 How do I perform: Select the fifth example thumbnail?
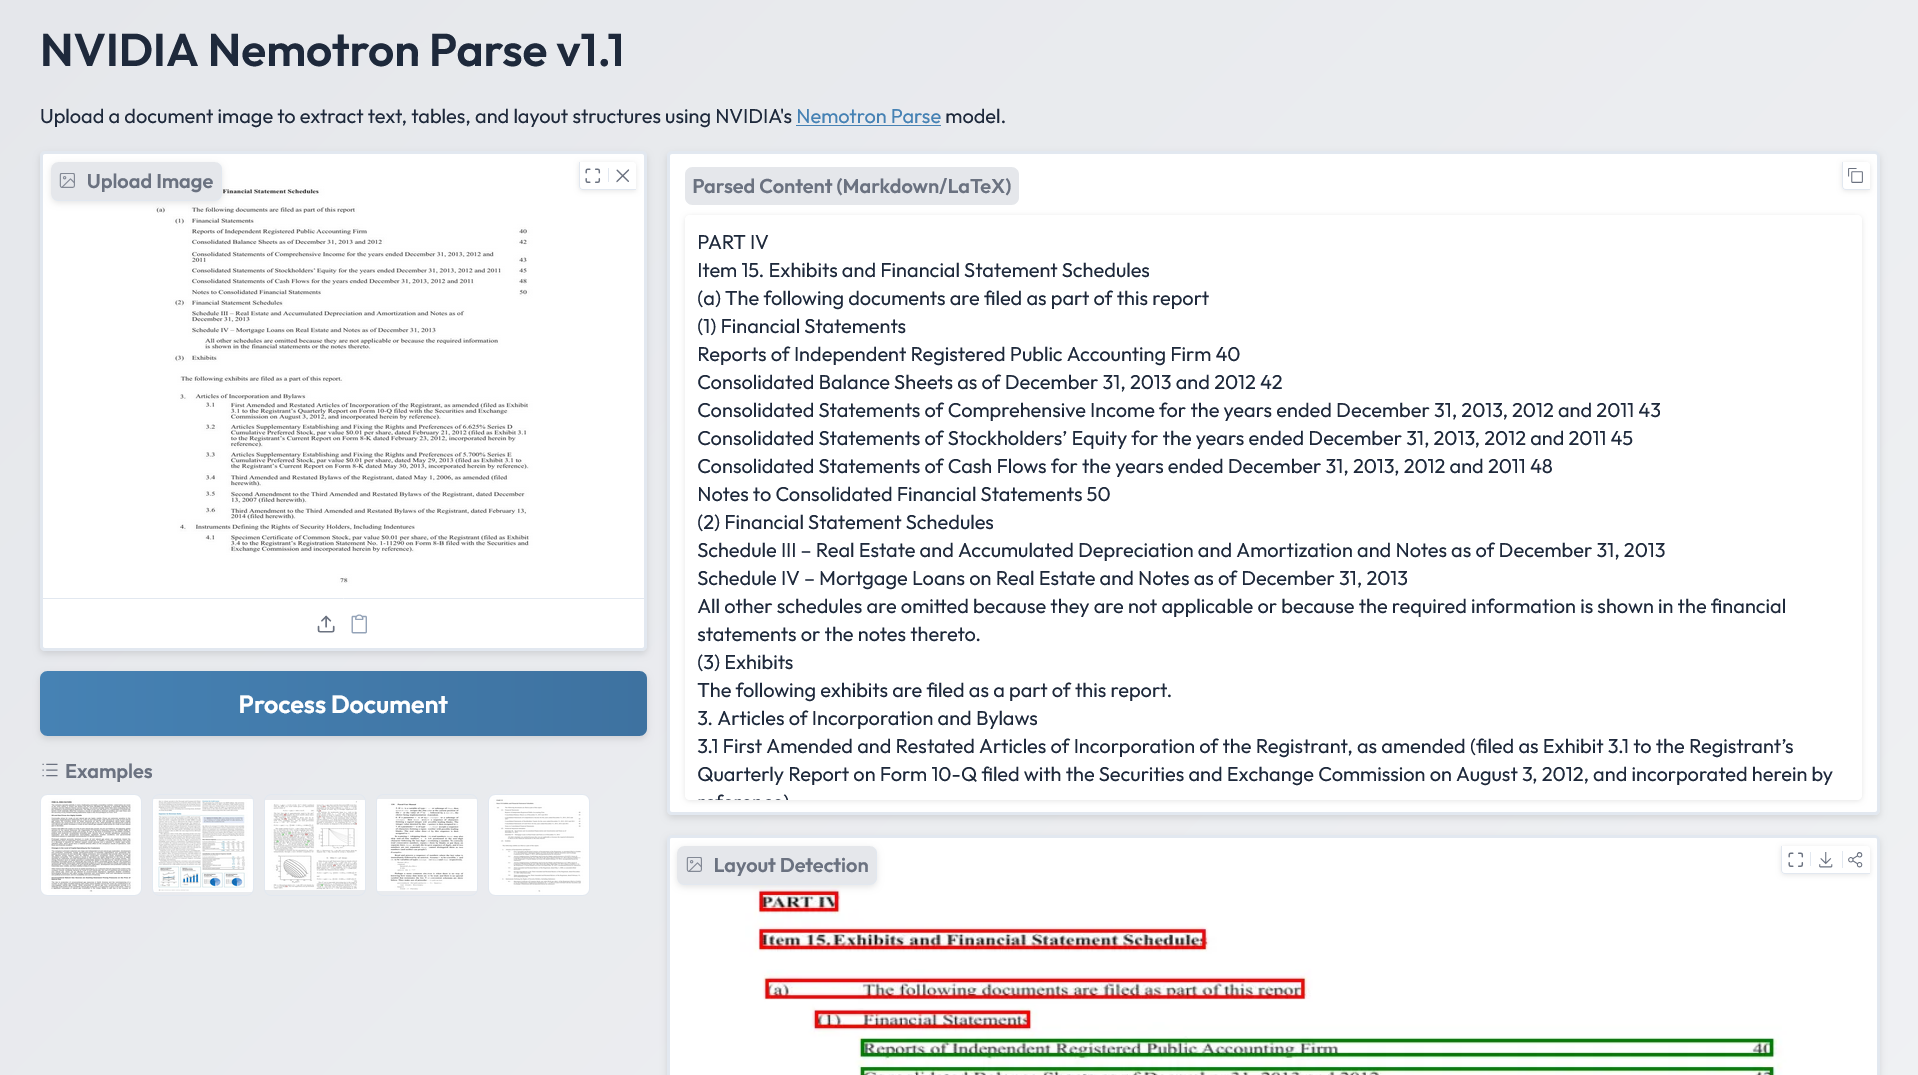point(539,845)
